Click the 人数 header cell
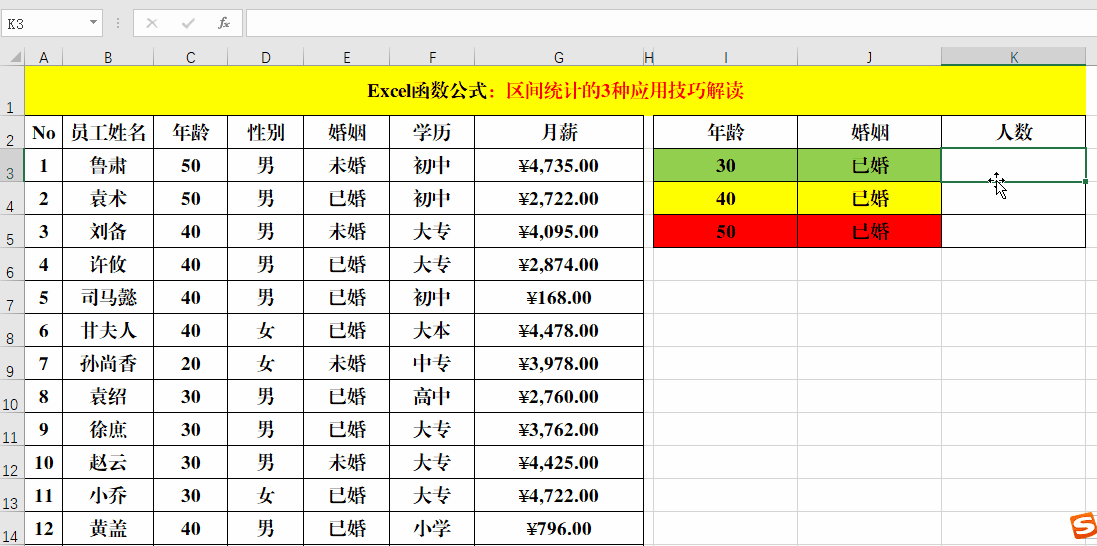1097x546 pixels. pyautogui.click(x=1014, y=132)
